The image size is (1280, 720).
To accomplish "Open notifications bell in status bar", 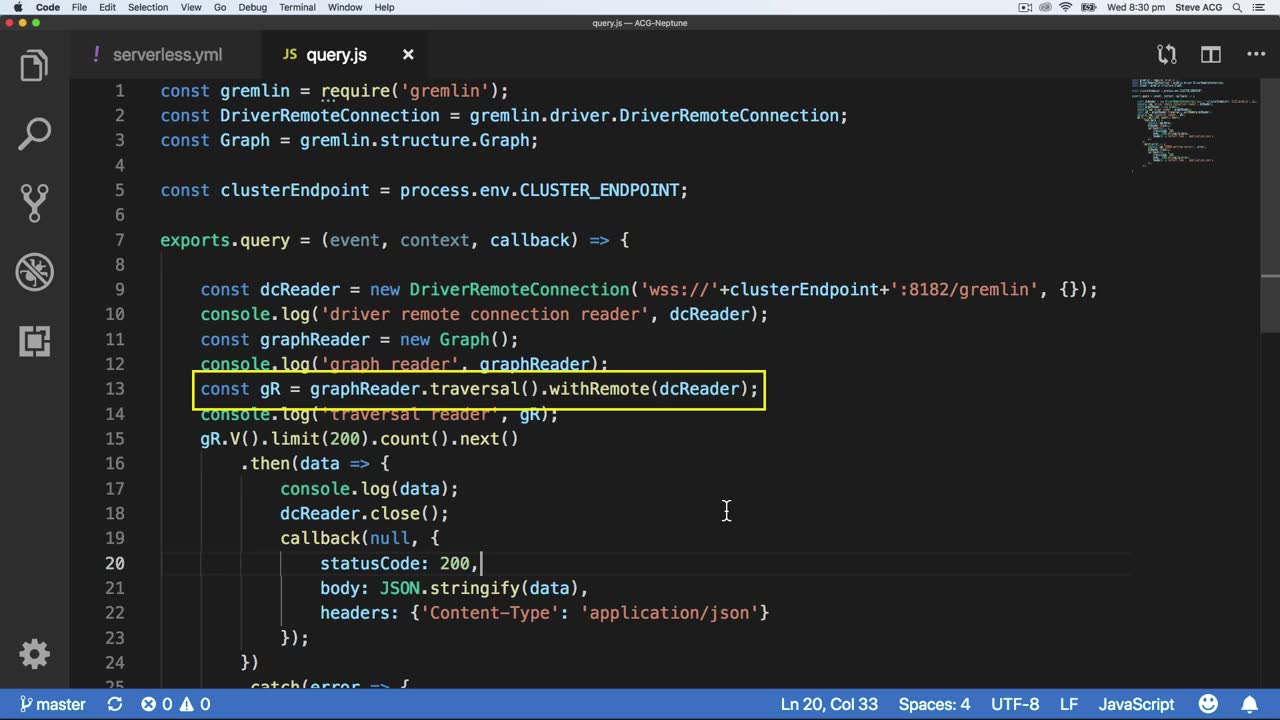I will (x=1250, y=704).
